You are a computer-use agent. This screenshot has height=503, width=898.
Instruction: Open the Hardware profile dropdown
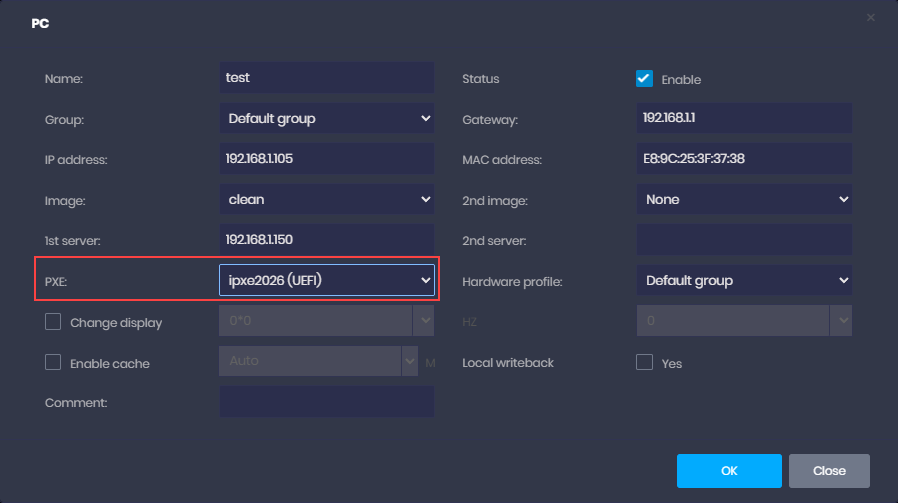coord(744,281)
